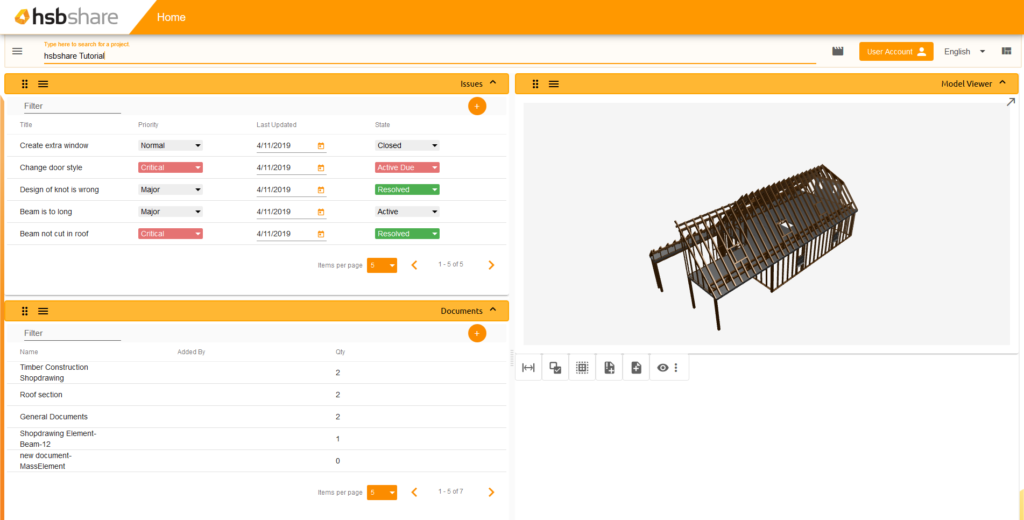Sort issues by Last Updated column header

[x=276, y=125]
